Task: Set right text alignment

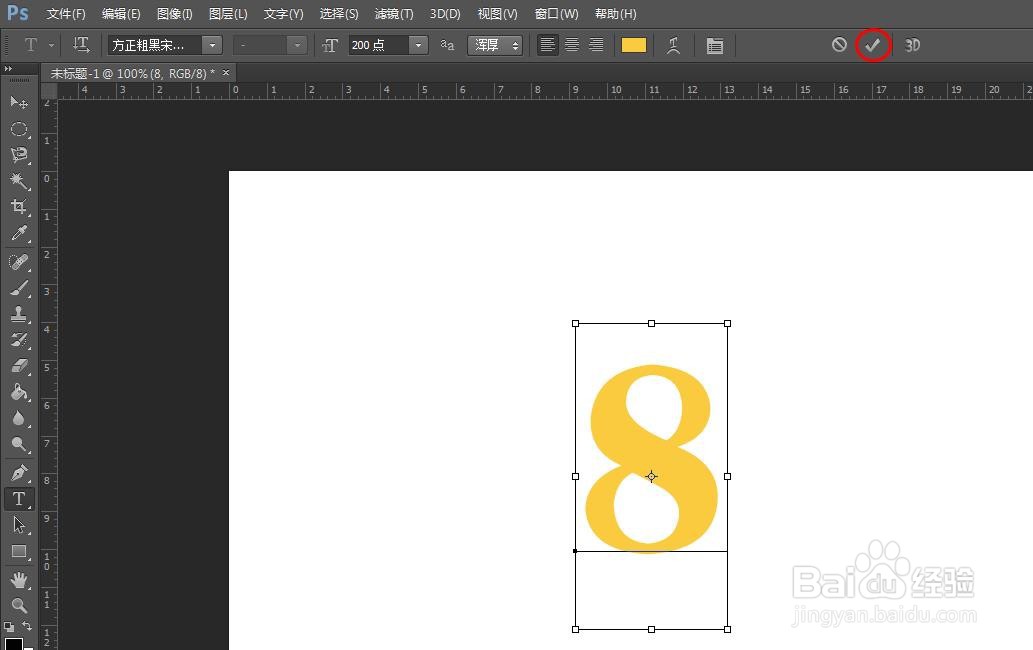Action: tap(596, 45)
